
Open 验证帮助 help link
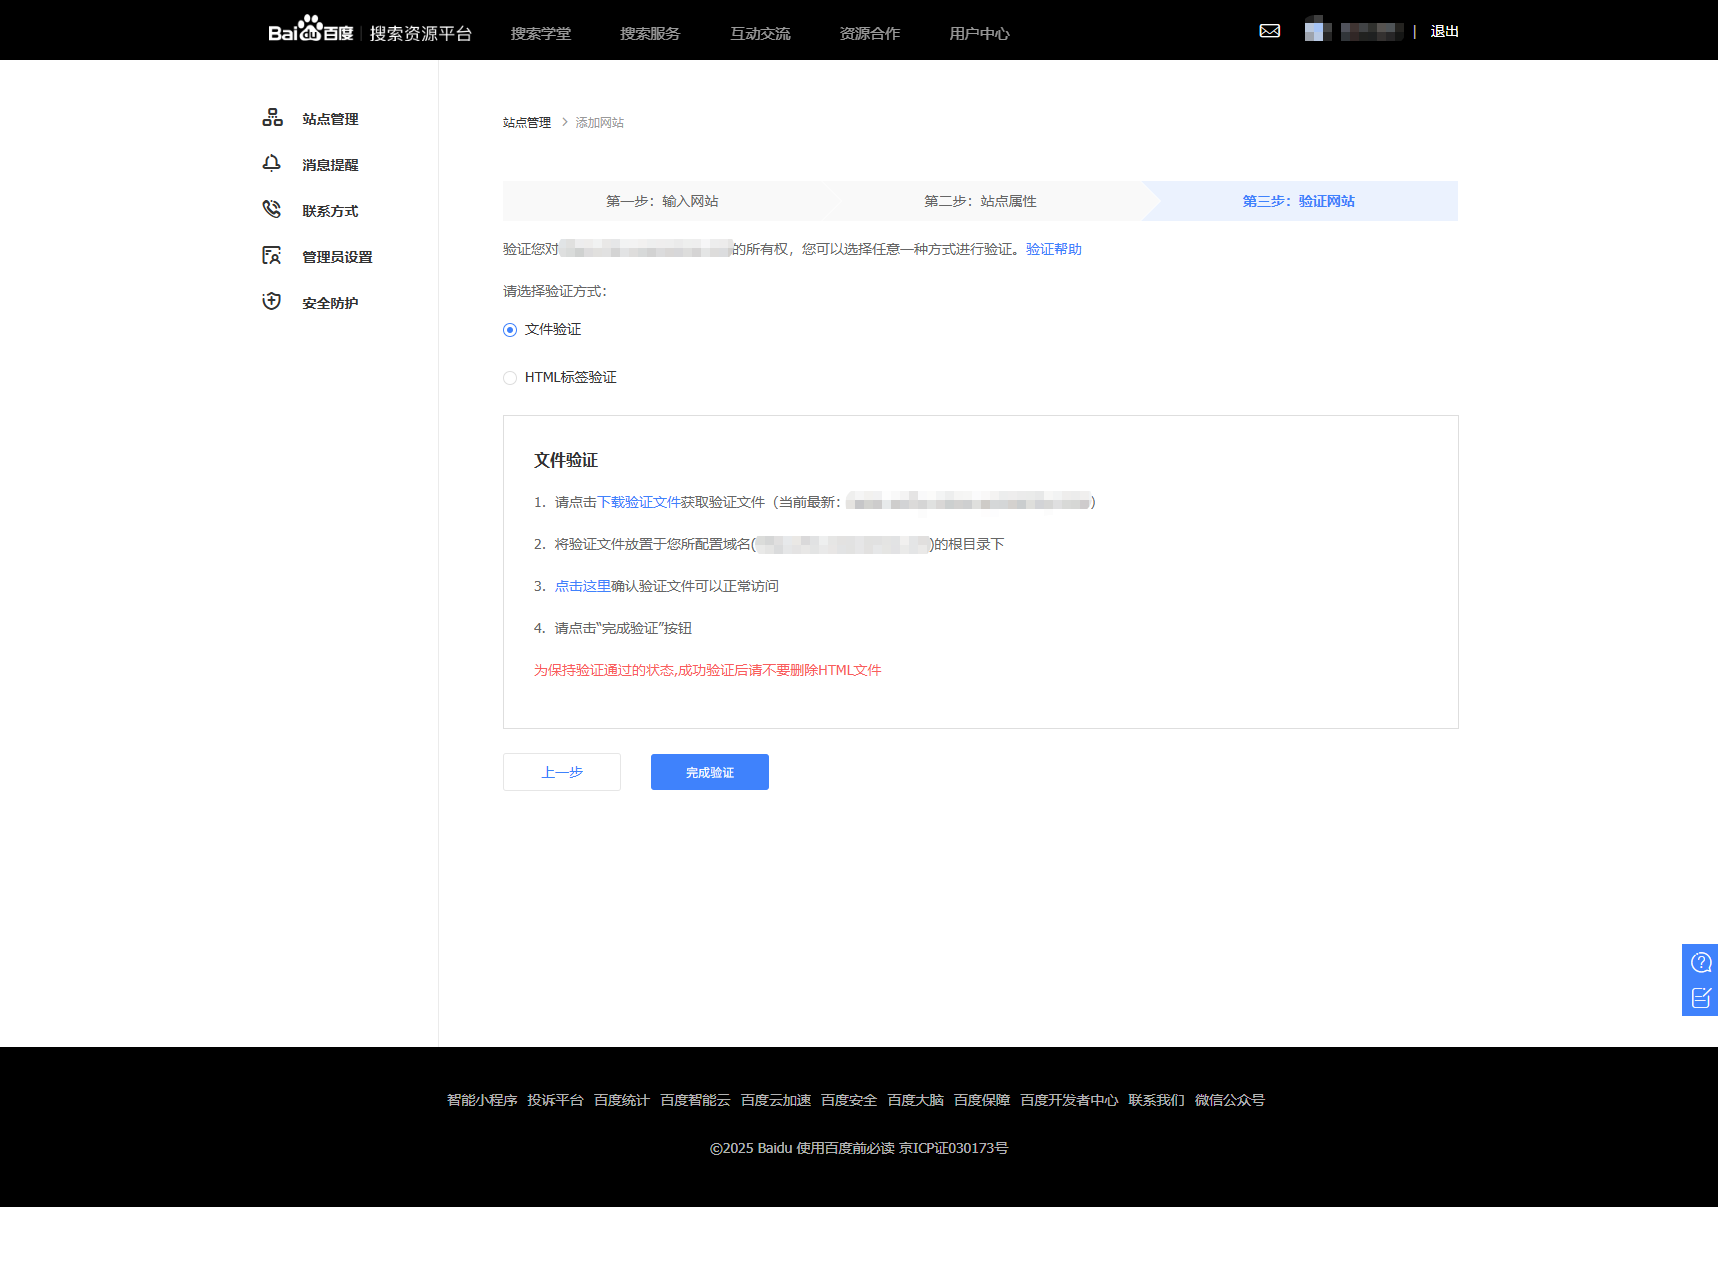[1053, 249]
